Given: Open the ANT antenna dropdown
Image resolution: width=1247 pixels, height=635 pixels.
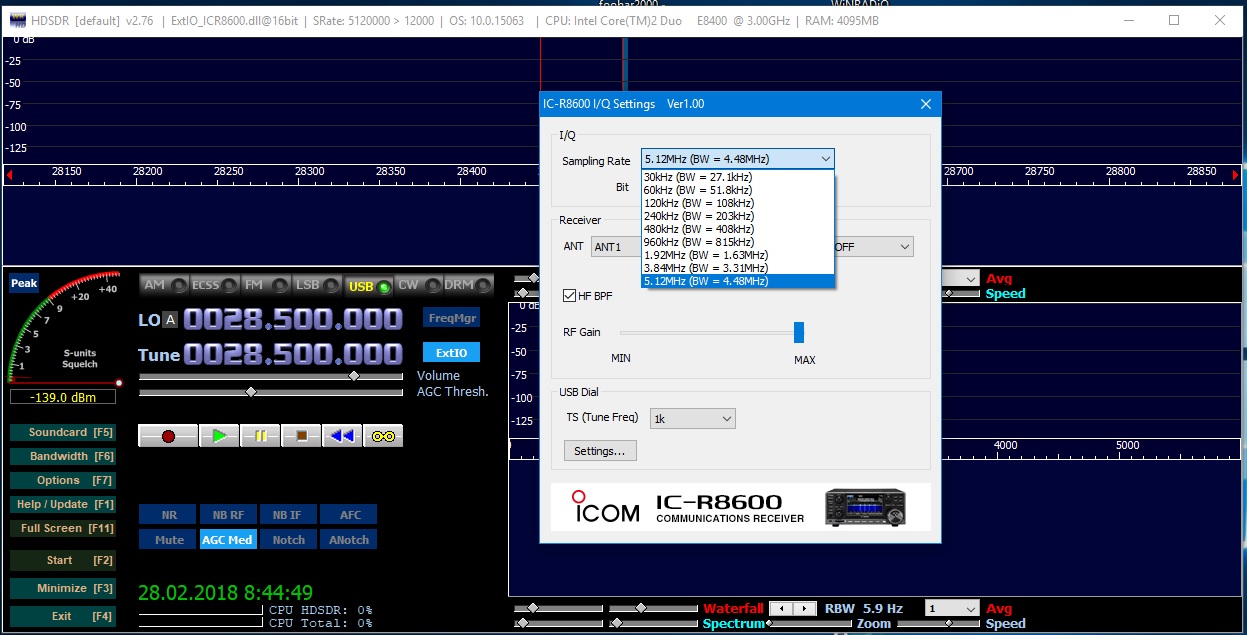Looking at the screenshot, I should click(615, 247).
